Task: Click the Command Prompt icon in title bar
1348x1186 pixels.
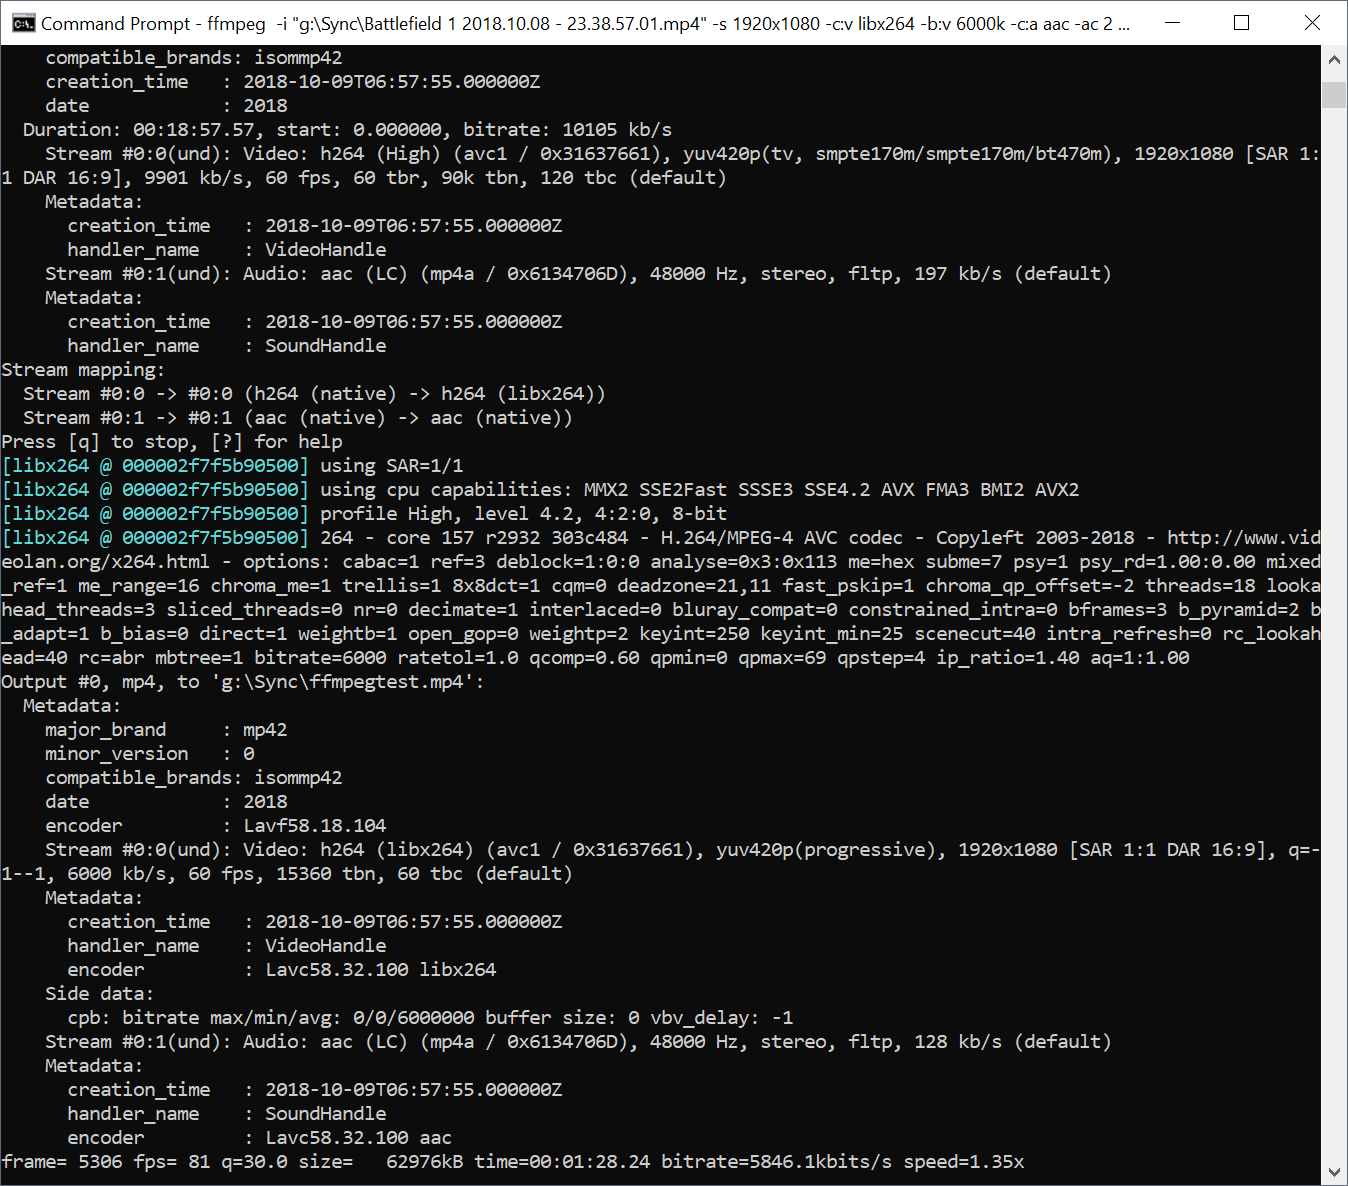Action: (x=23, y=23)
